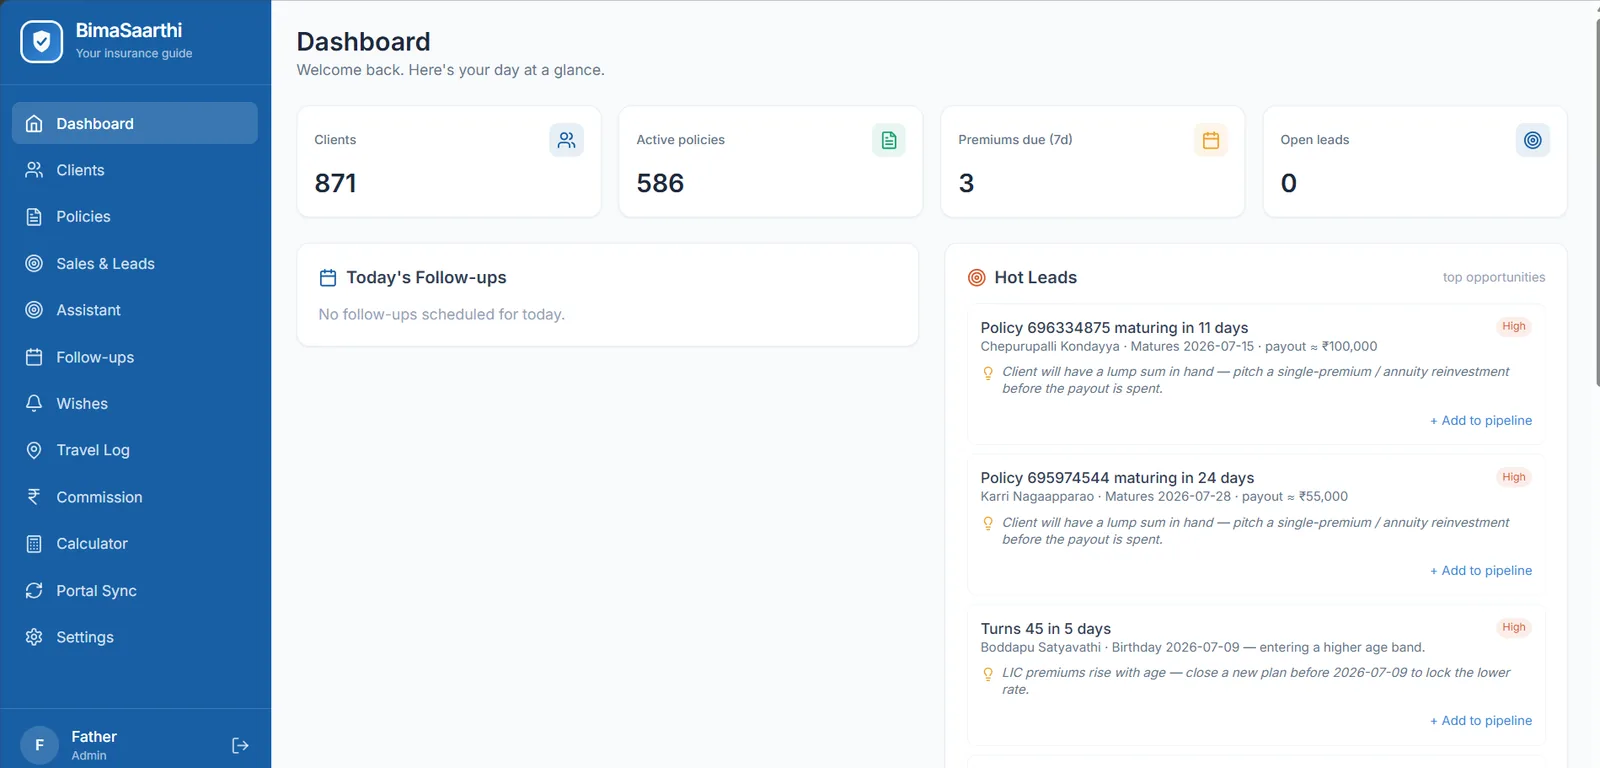The height and width of the screenshot is (768, 1600).
Task: Click the Today's Follow-ups heading
Action: tap(426, 277)
